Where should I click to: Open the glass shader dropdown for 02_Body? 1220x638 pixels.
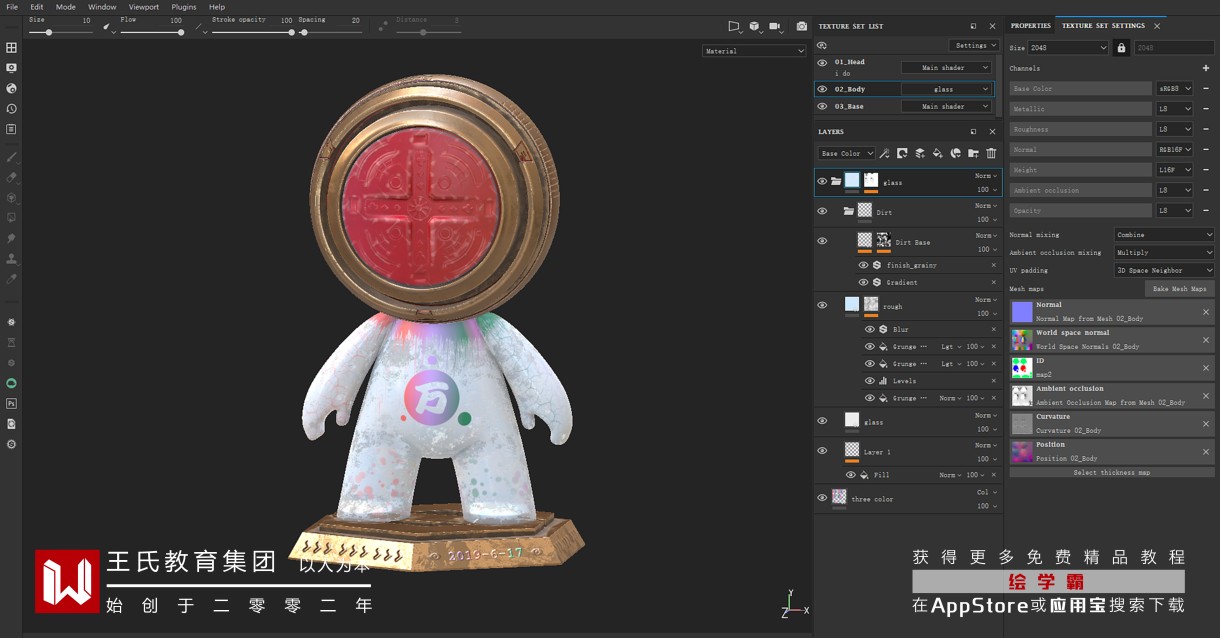coord(946,89)
